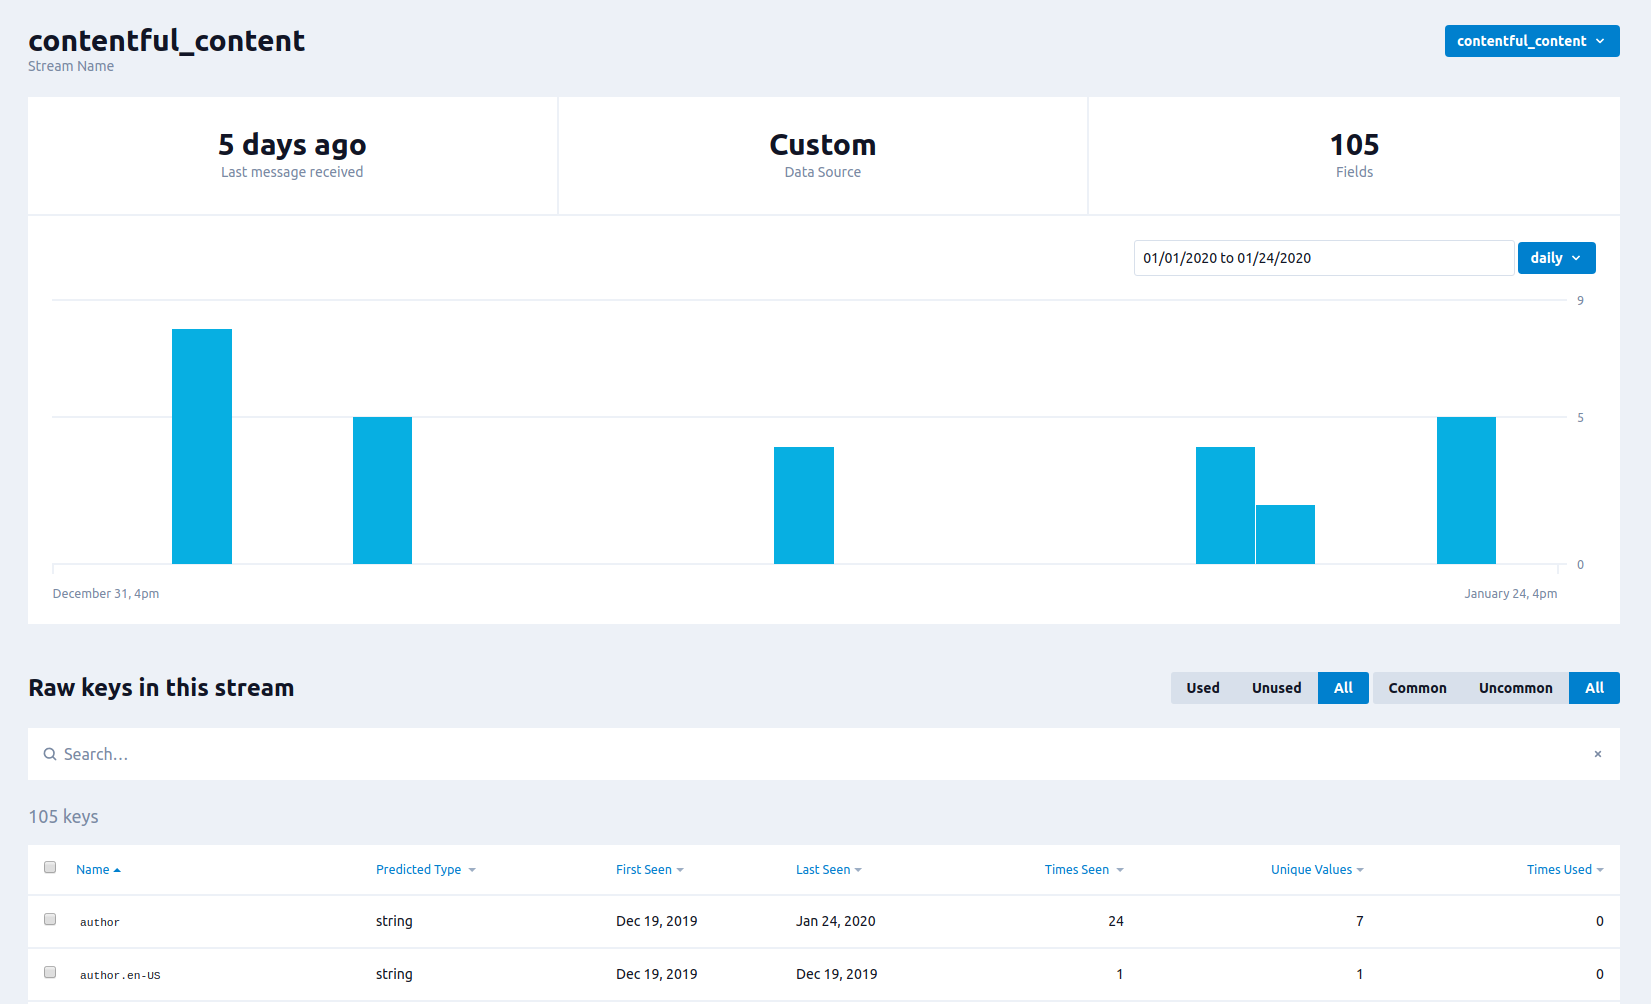Click the shortest chart bar
1651x1004 pixels.
(1285, 534)
